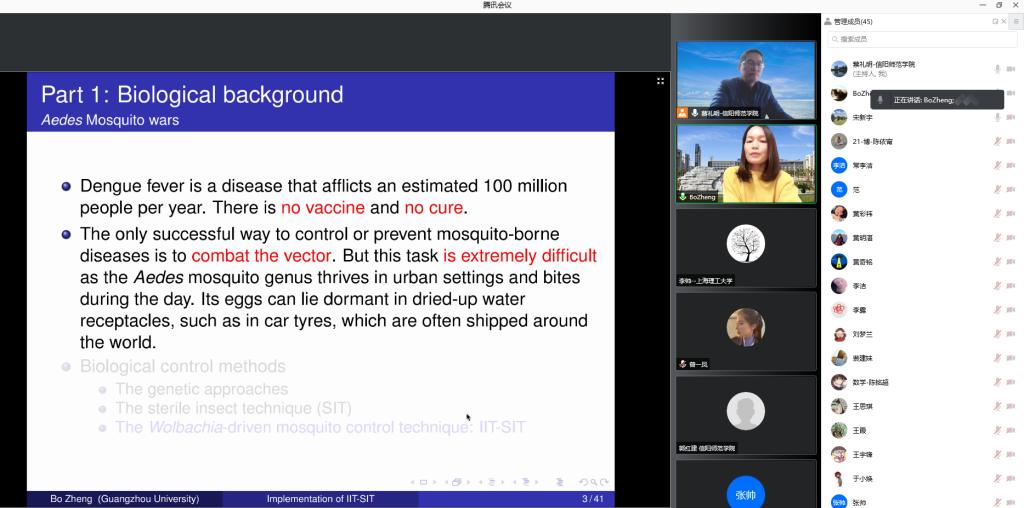Select the host 蔡礼明 video tile
Viewport: 1024px width, 508px height.
pyautogui.click(x=746, y=80)
